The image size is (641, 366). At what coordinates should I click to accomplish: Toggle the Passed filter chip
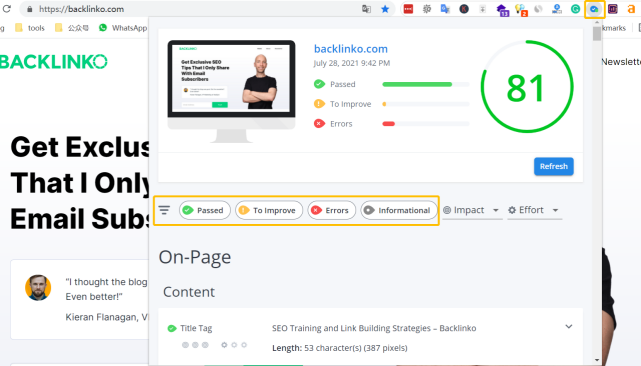click(204, 210)
